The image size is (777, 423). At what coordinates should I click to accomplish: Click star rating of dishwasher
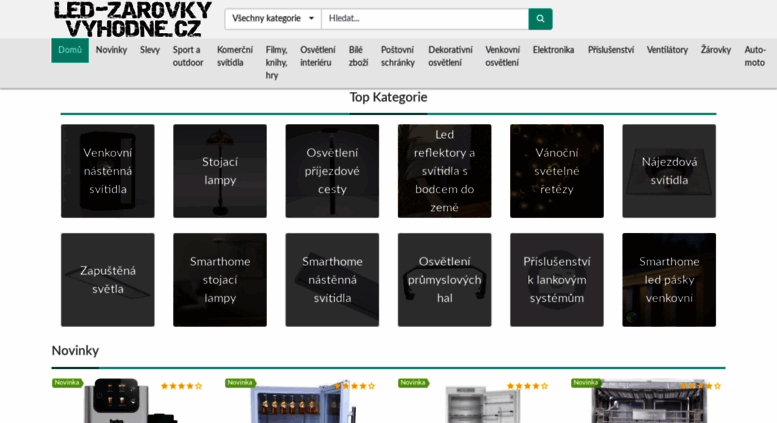pos(700,386)
